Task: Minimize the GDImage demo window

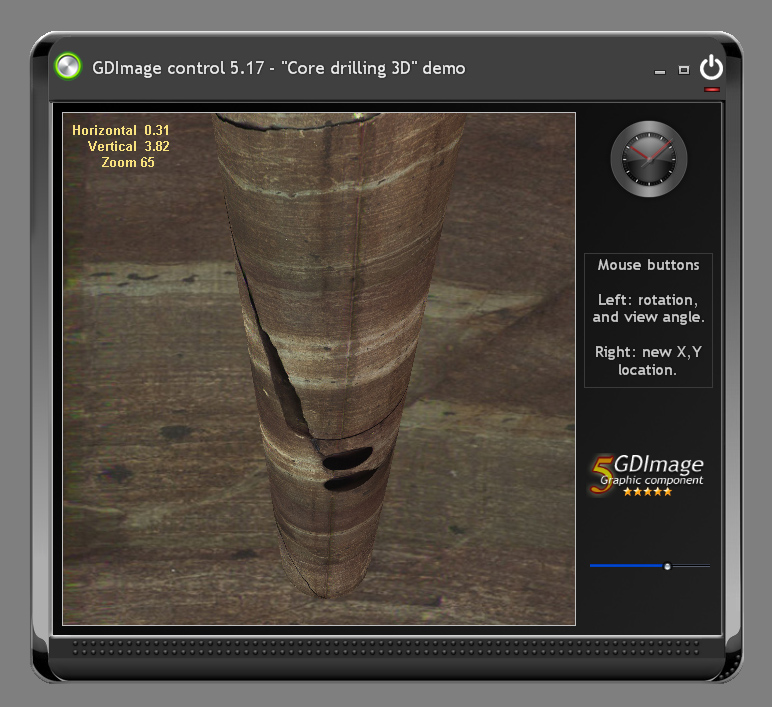Action: [x=660, y=72]
